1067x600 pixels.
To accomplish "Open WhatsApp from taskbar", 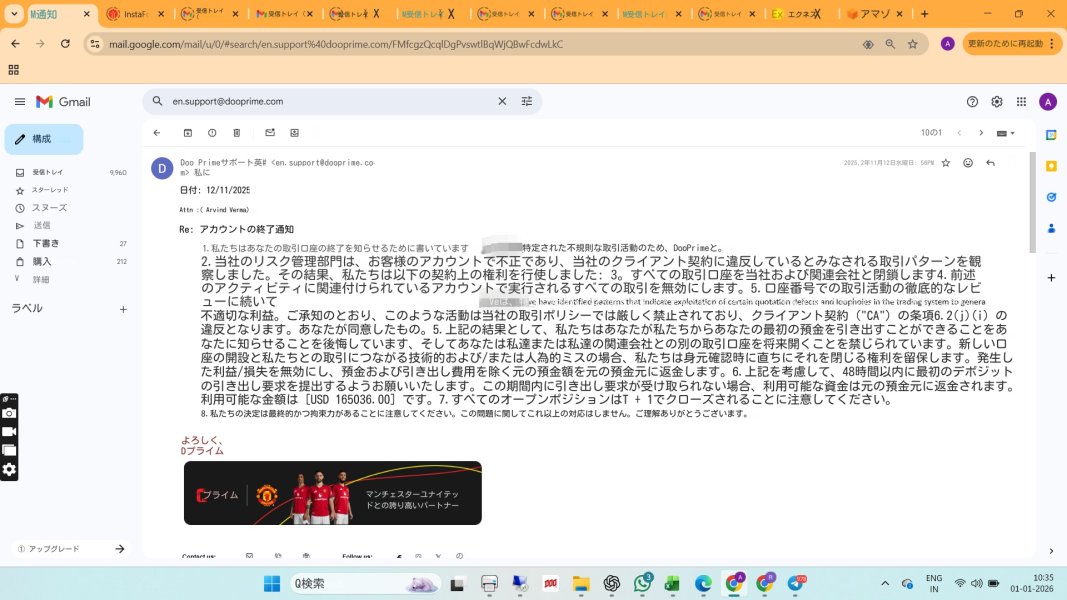I will click(x=642, y=583).
